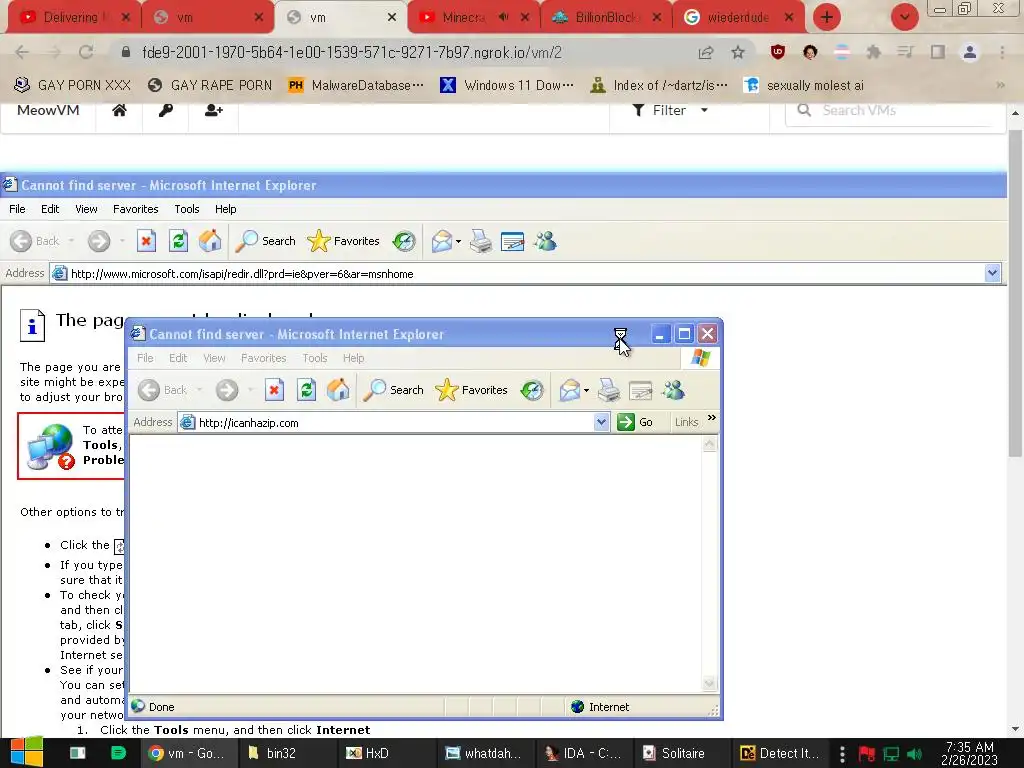Click Refresh icon in front IE window
1024x768 pixels.
click(x=306, y=390)
